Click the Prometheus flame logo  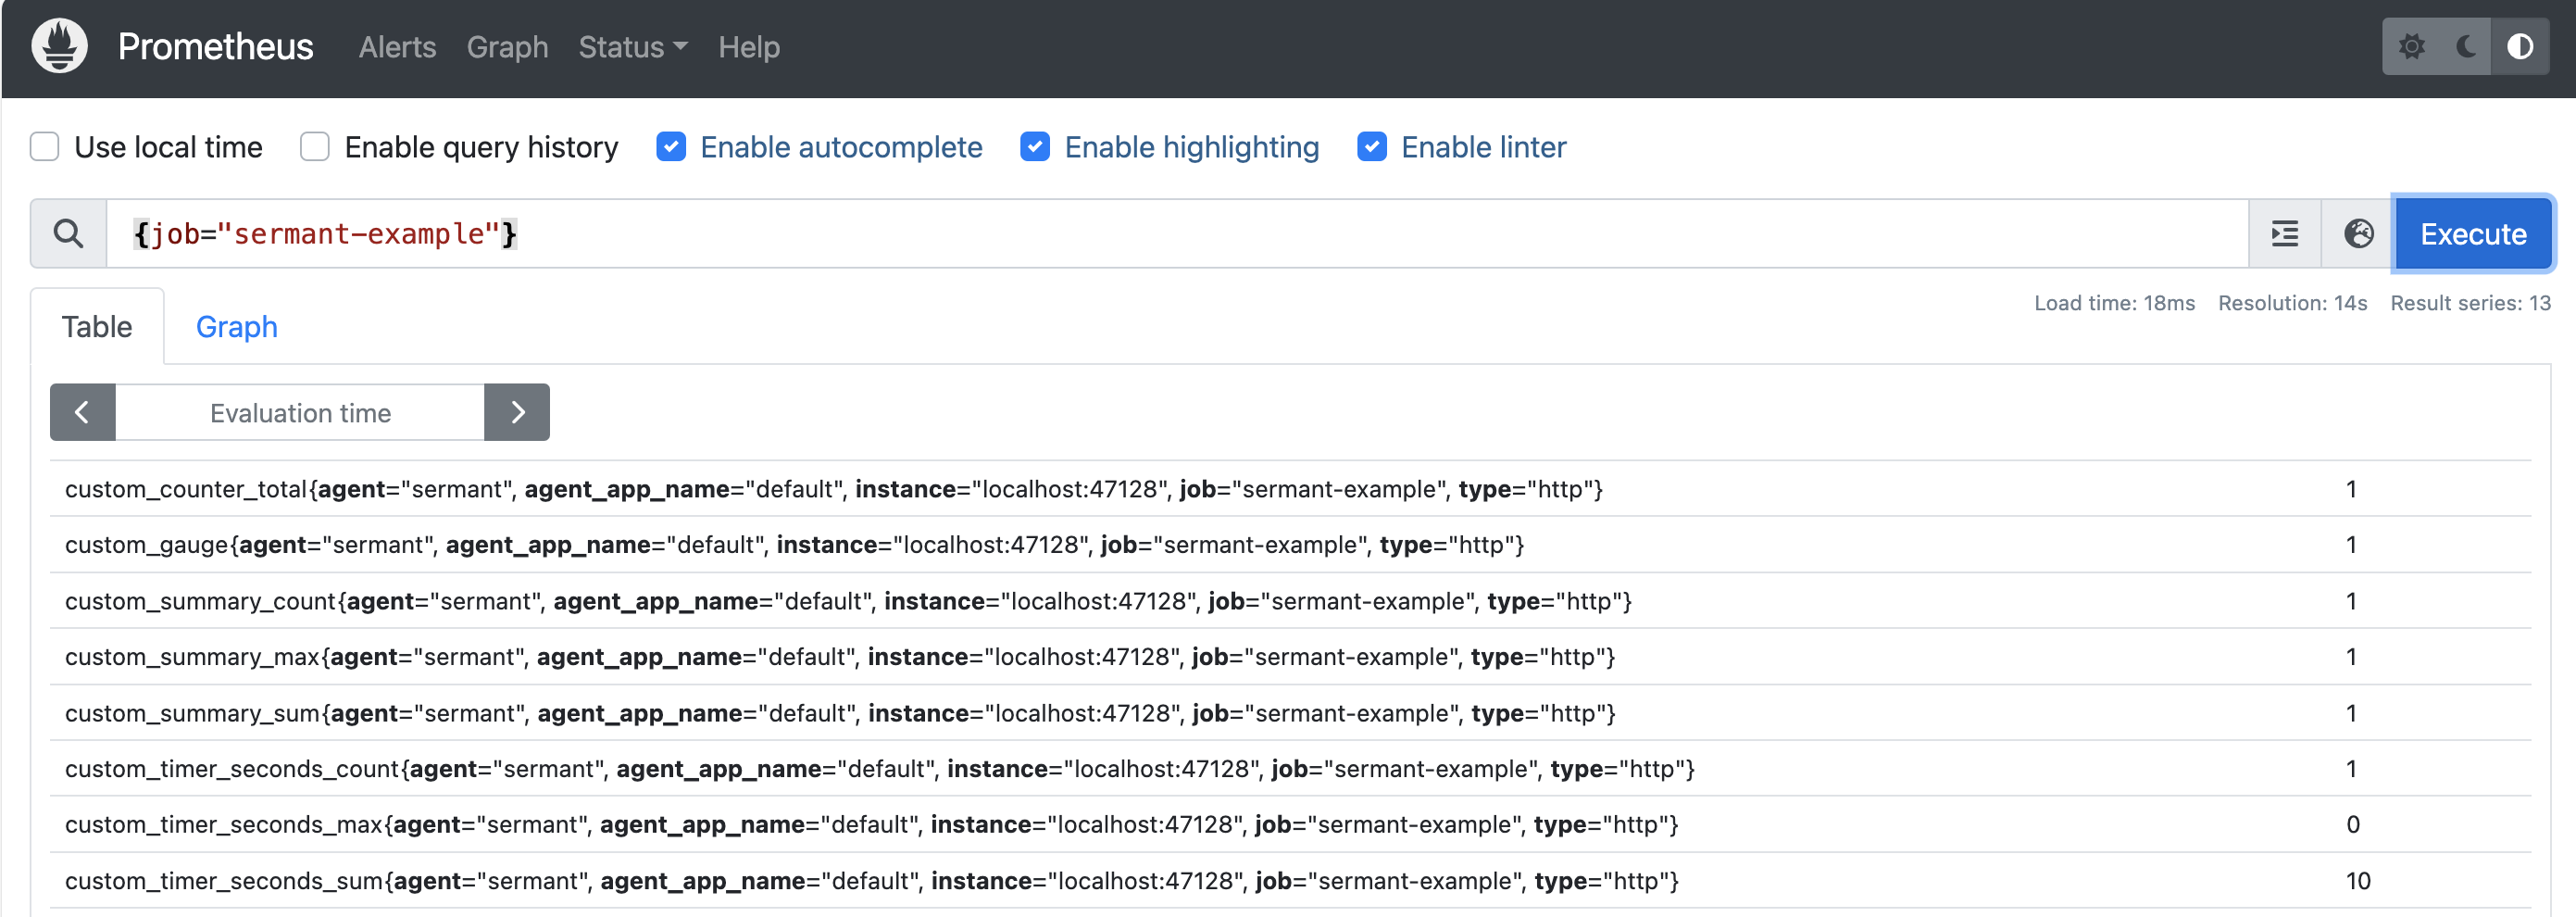coord(60,47)
